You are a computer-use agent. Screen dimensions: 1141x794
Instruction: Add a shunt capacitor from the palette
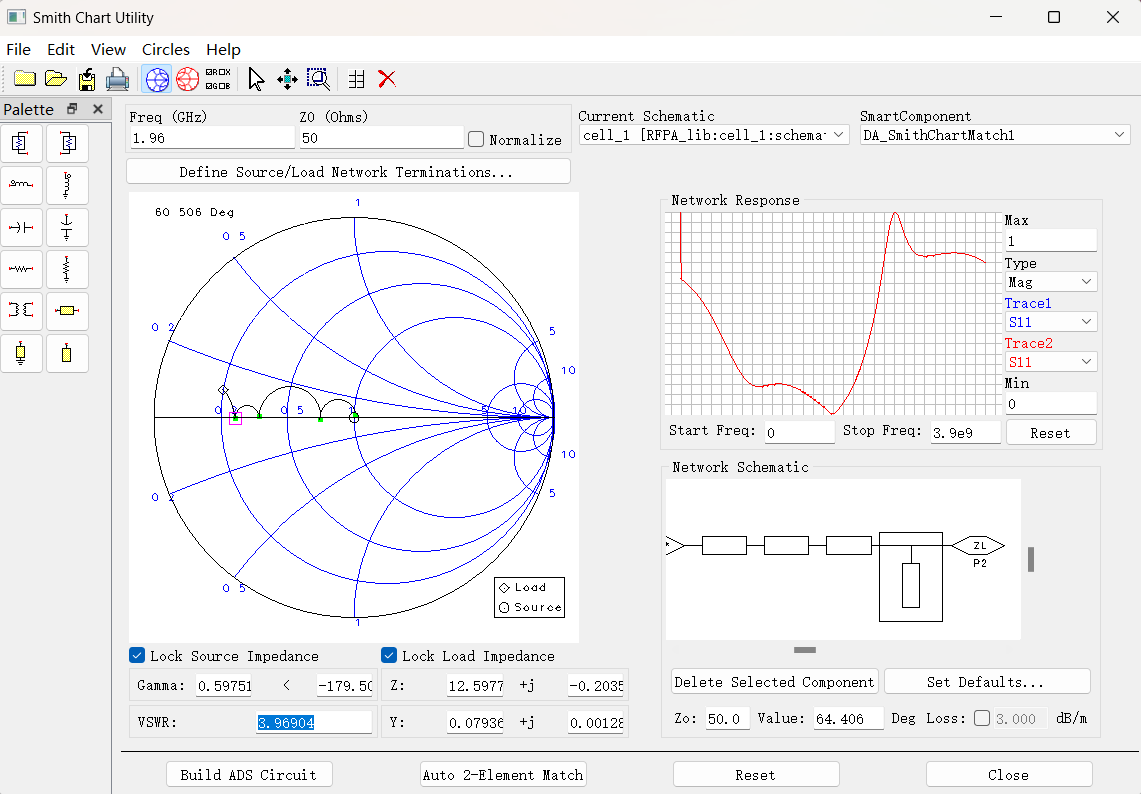click(67, 227)
